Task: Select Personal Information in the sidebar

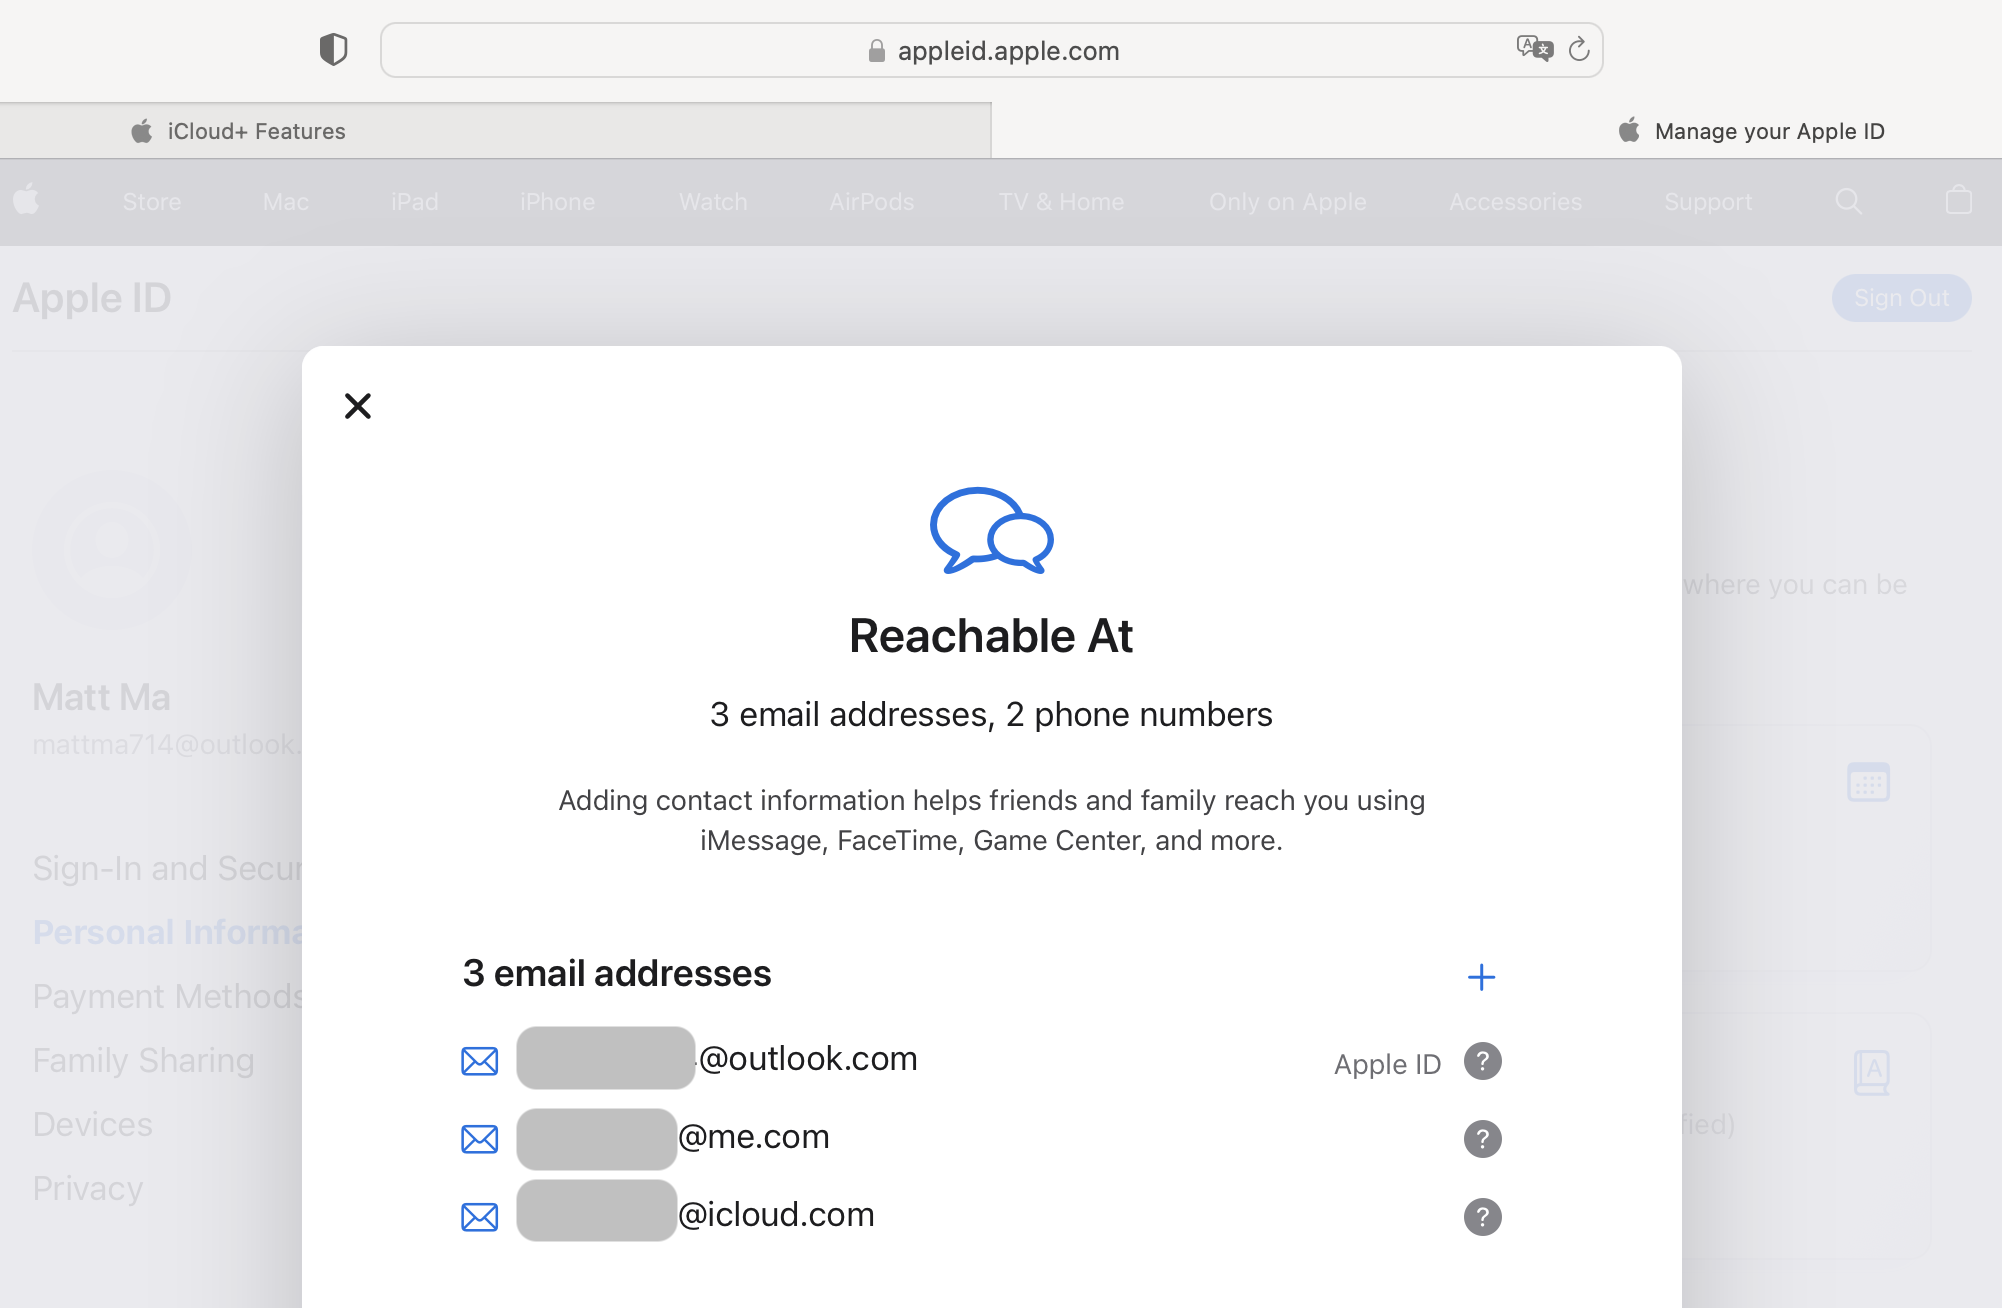Action: coord(167,932)
